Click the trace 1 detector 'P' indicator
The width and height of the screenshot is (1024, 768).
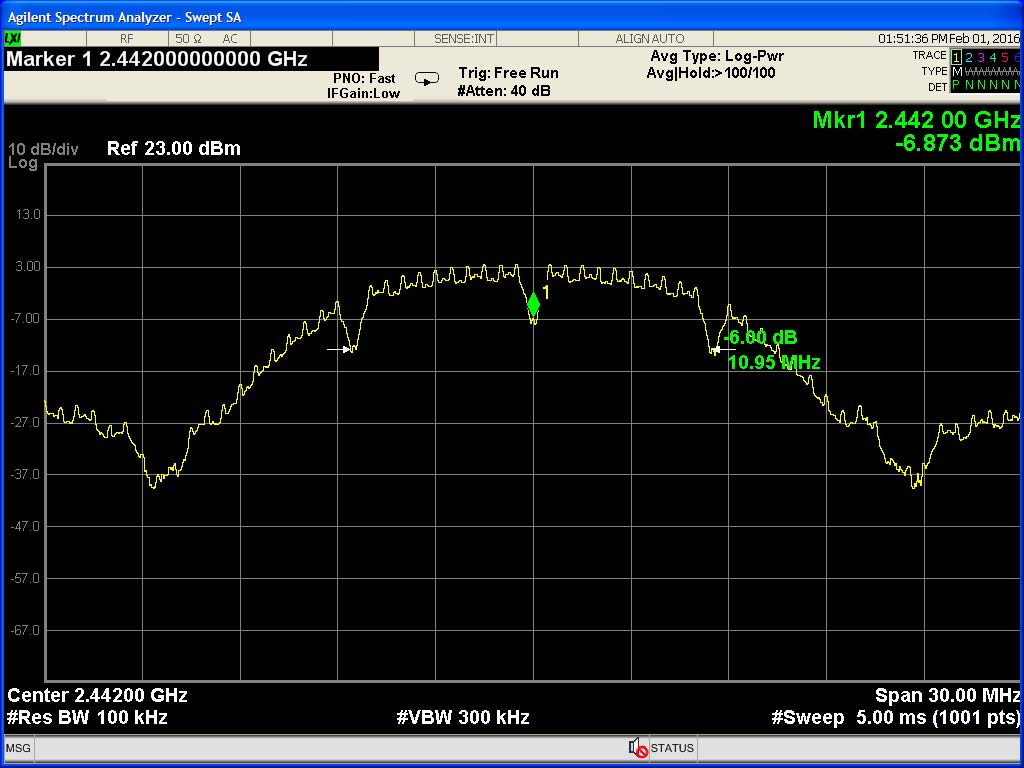tap(956, 86)
